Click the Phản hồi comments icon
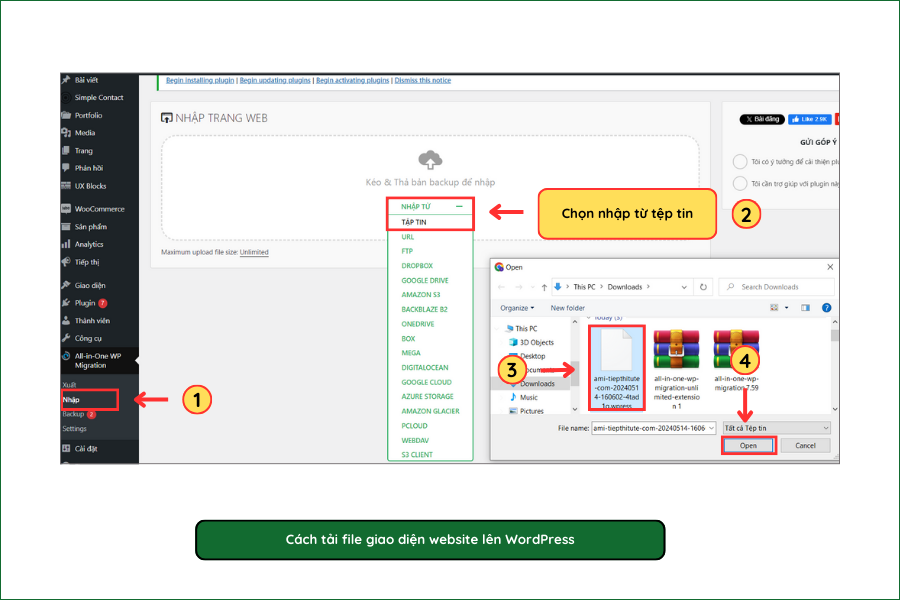Viewport: 900px width, 600px height. pyautogui.click(x=66, y=168)
